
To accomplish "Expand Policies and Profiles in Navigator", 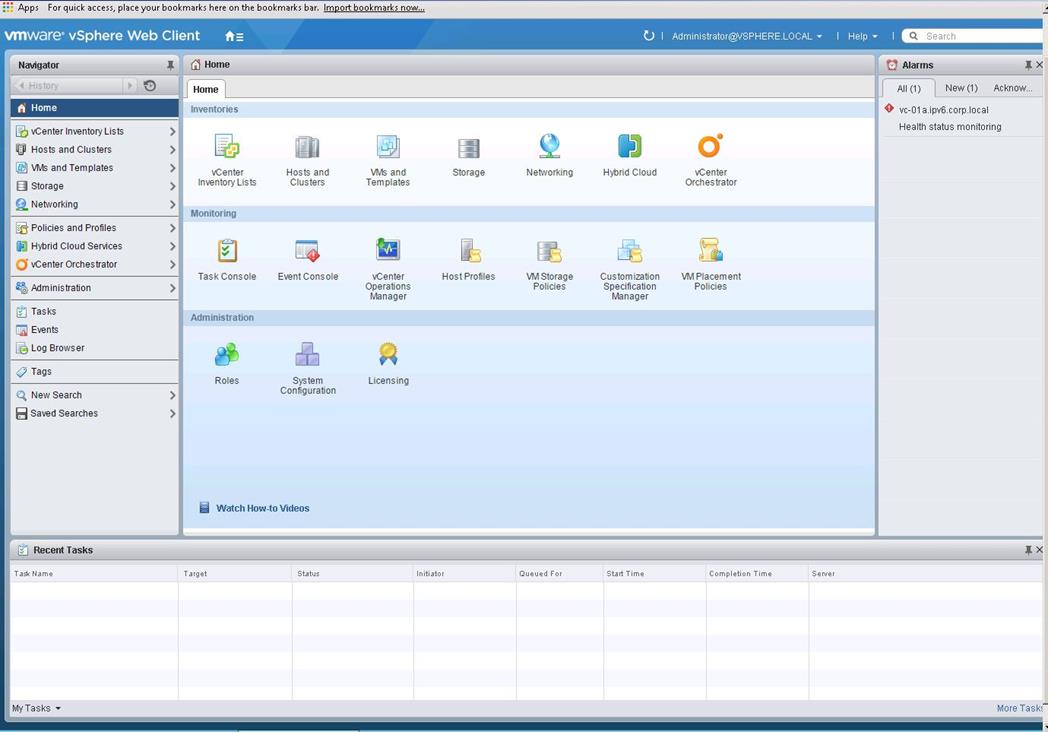I will [172, 228].
